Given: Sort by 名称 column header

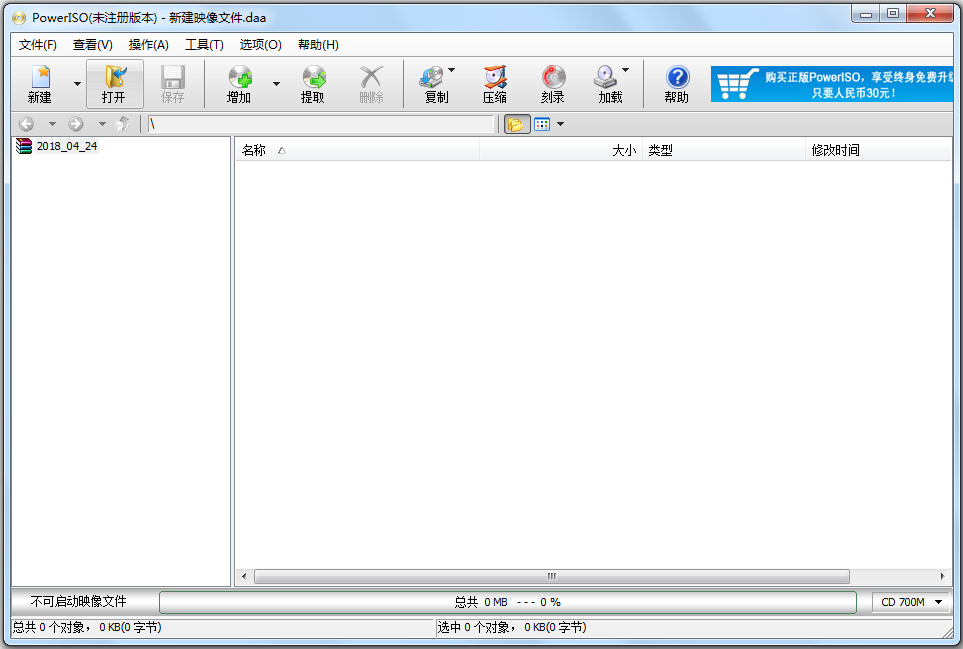Looking at the screenshot, I should tap(357, 150).
